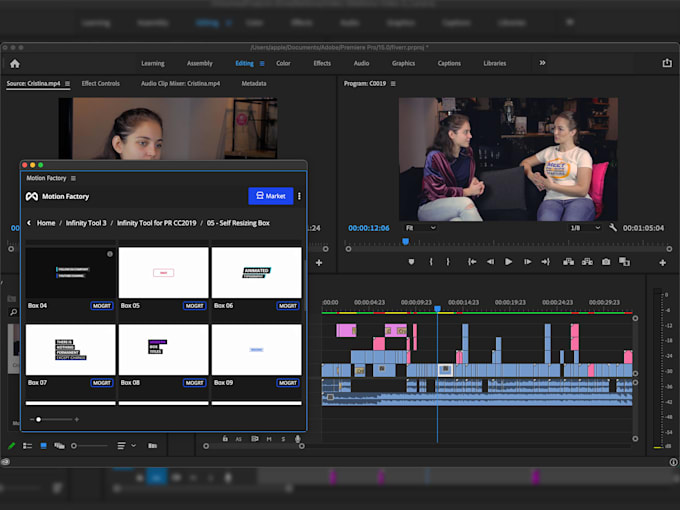Image resolution: width=680 pixels, height=510 pixels.
Task: Toggle Comparison View icon
Action: [x=624, y=262]
